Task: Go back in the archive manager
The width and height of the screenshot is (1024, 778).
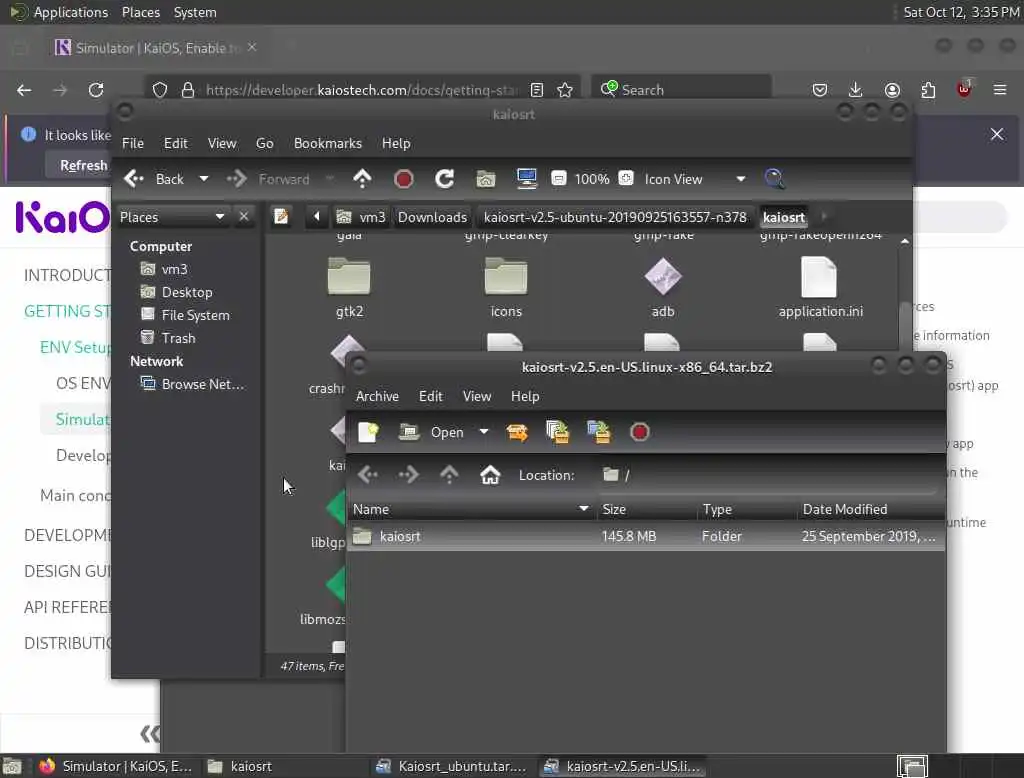Action: pos(368,475)
